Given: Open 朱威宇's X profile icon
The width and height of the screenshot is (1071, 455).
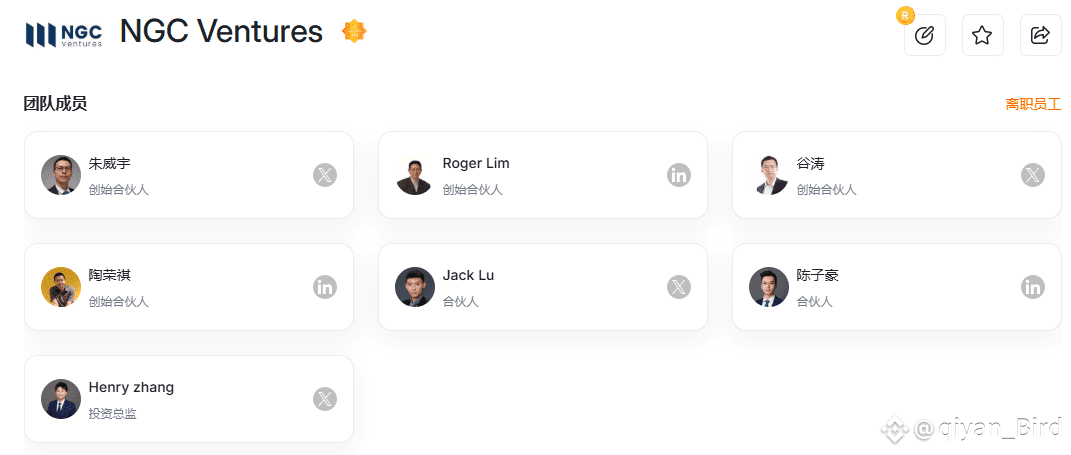Looking at the screenshot, I should tap(325, 175).
